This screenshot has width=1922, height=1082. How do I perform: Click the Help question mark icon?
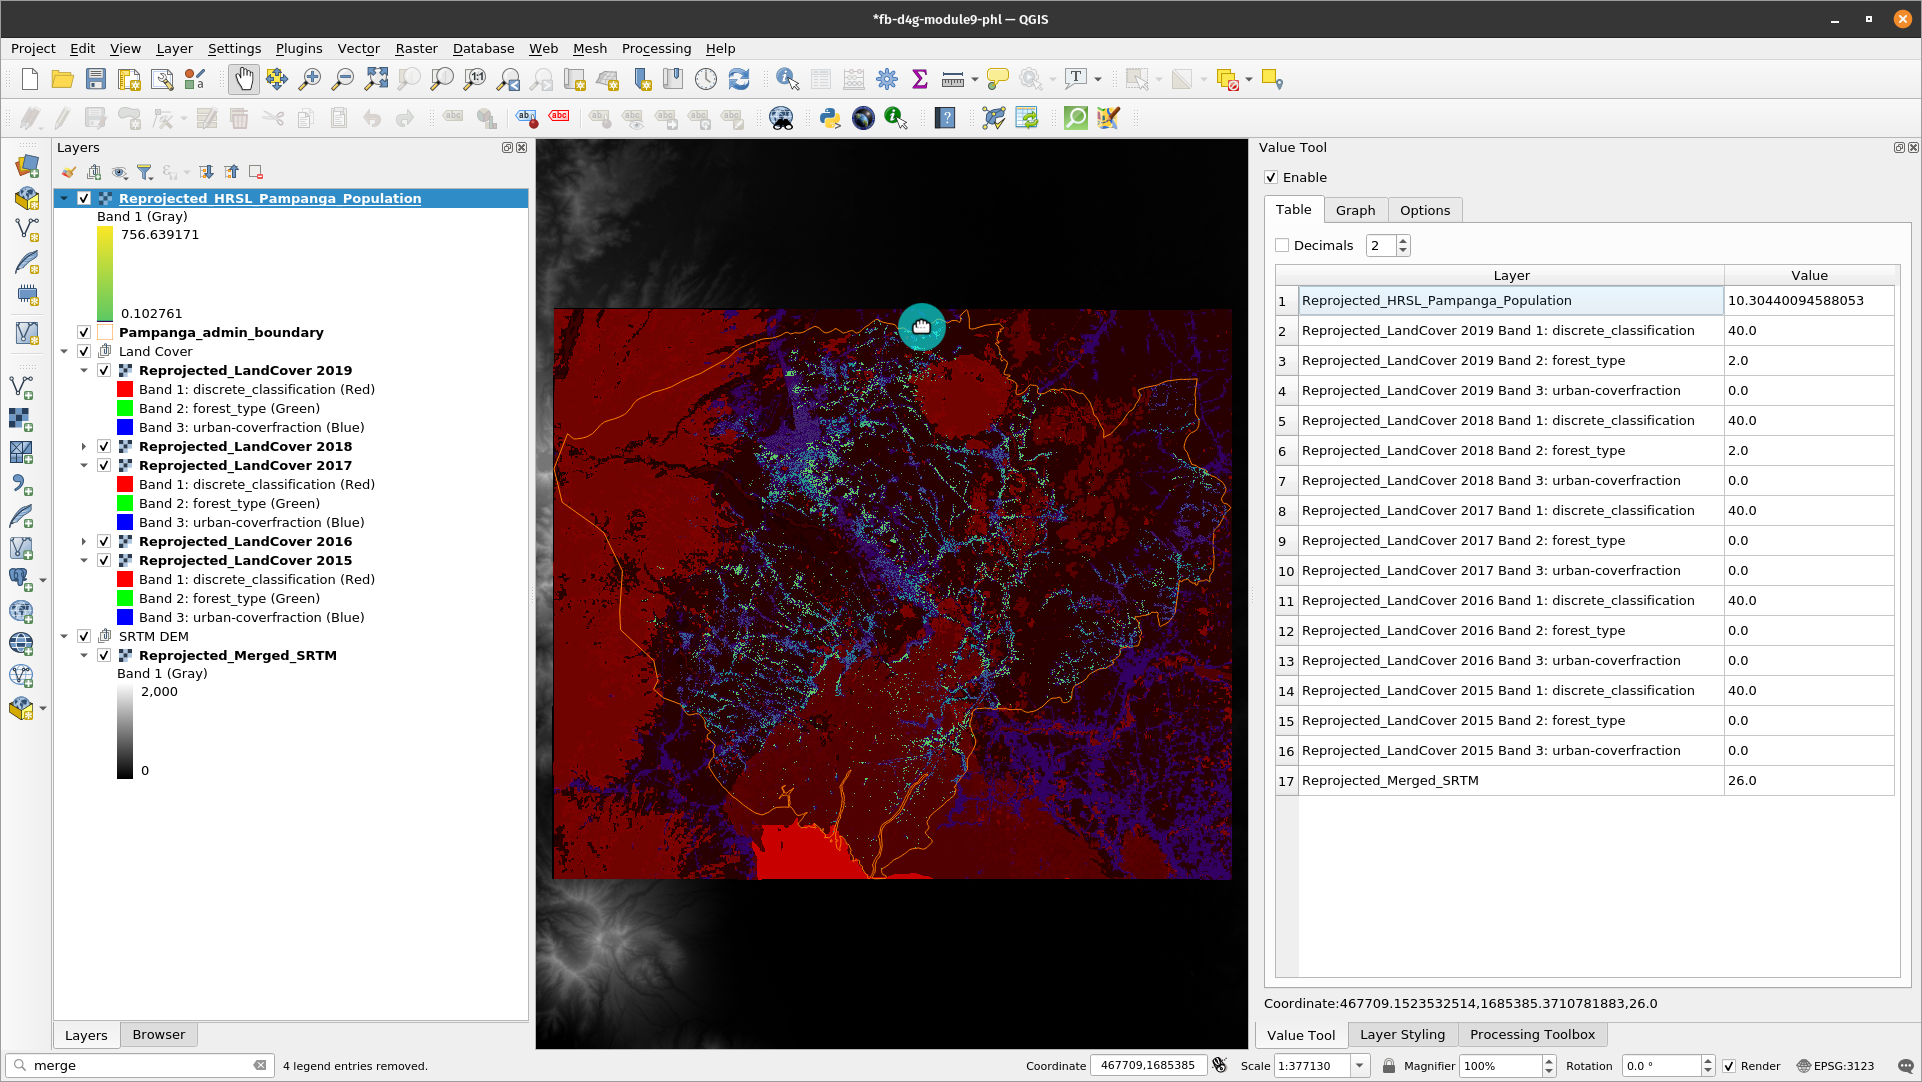tap(945, 118)
